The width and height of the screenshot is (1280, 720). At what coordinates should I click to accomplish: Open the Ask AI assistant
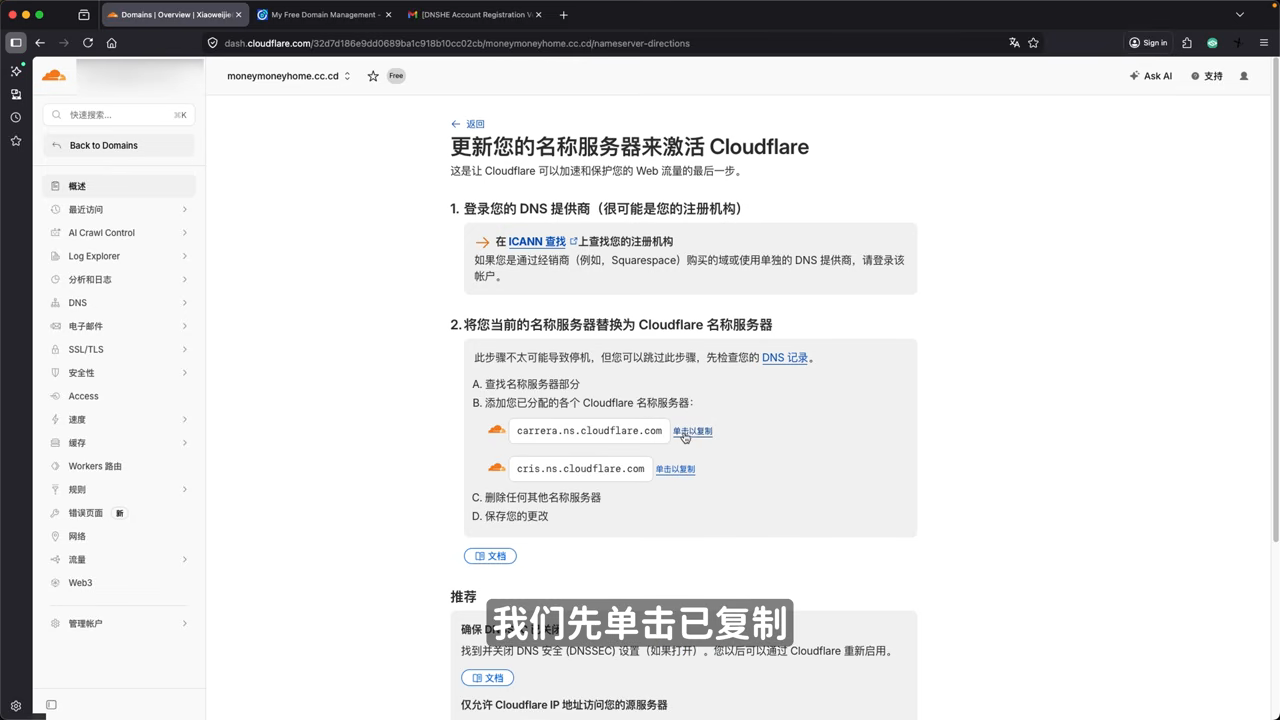click(1151, 76)
